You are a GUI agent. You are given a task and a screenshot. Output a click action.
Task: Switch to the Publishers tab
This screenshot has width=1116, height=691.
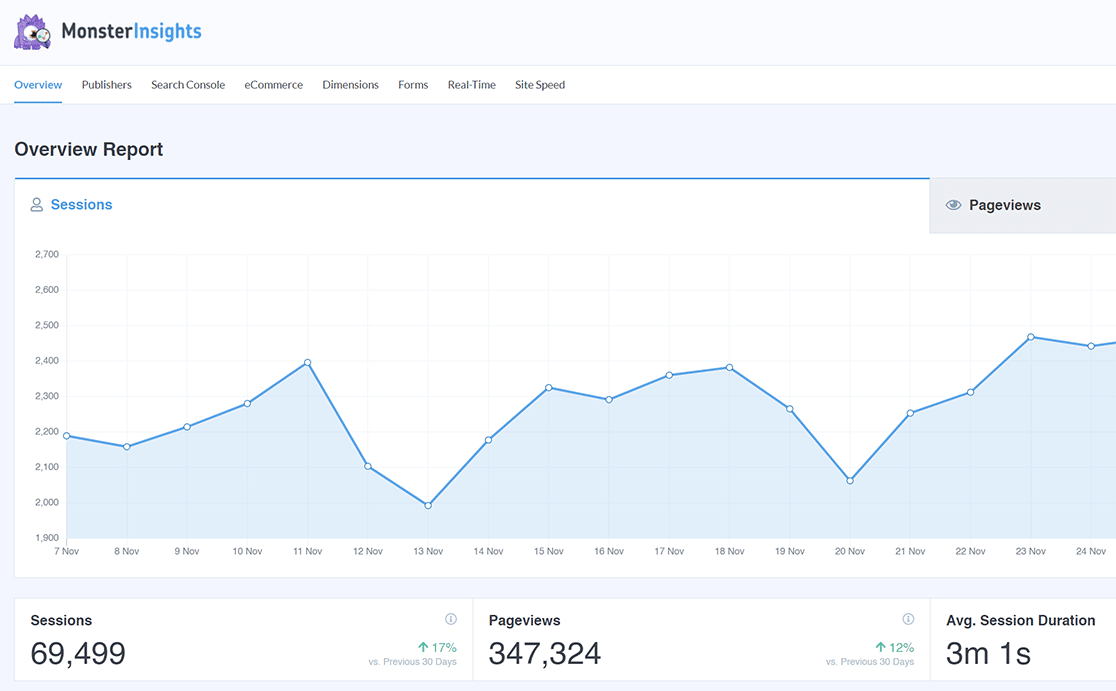(107, 85)
